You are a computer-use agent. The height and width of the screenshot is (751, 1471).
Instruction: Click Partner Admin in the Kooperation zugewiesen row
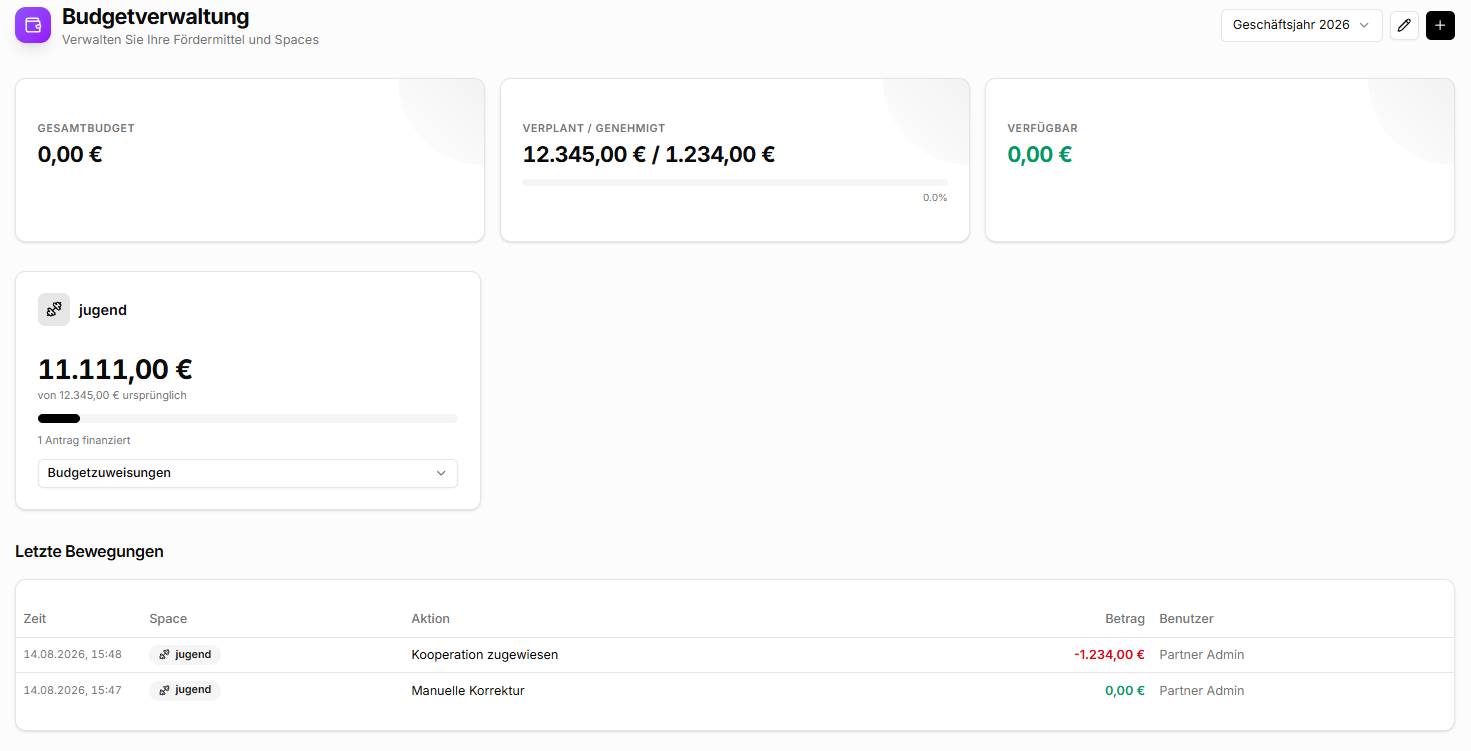(1202, 655)
